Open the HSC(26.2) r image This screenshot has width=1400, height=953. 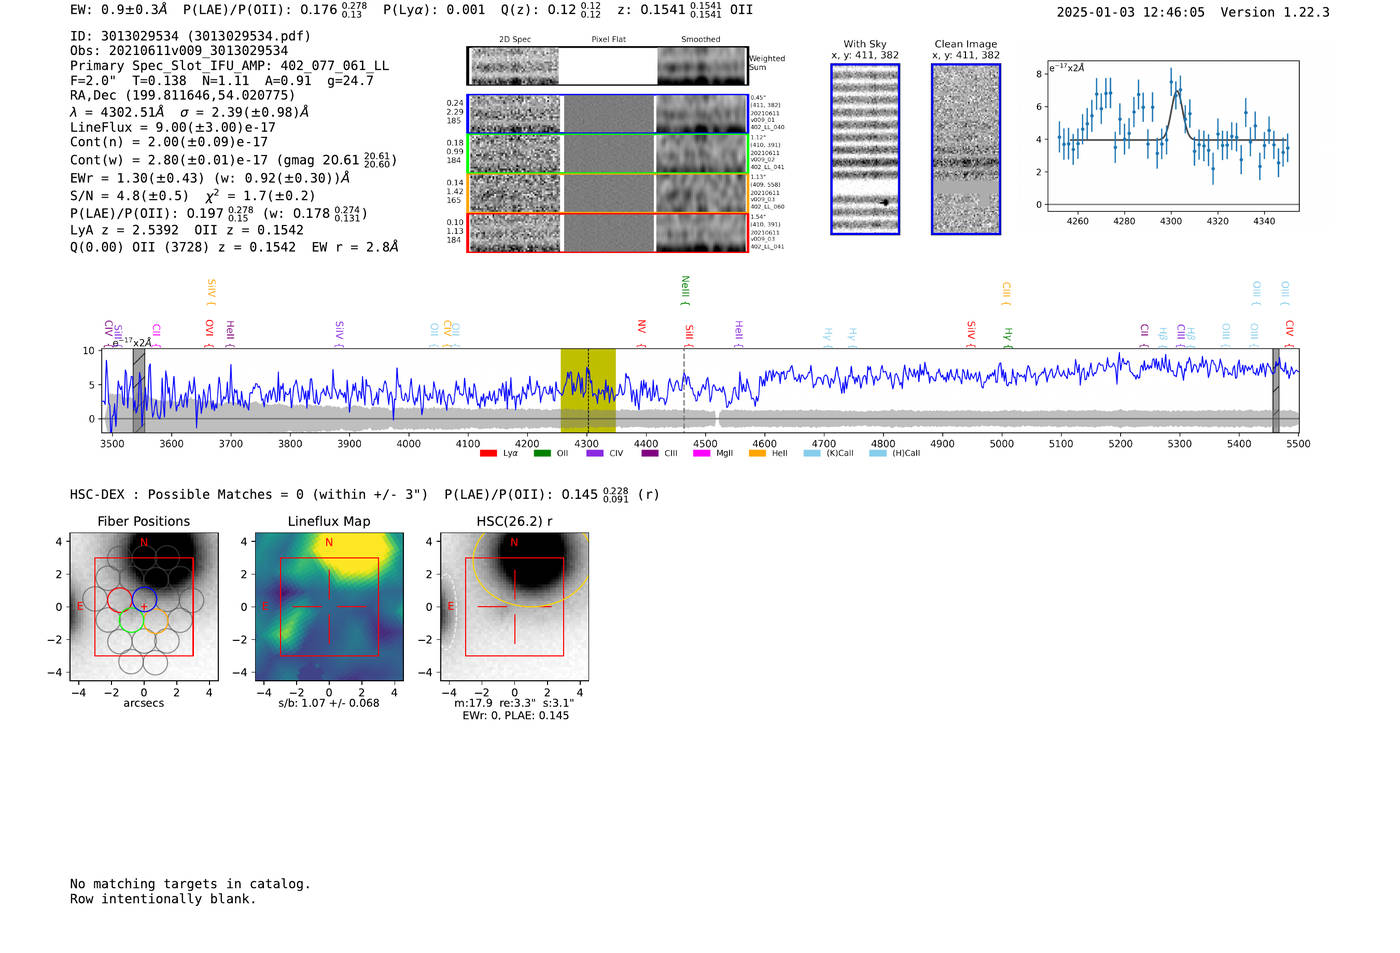pos(514,606)
